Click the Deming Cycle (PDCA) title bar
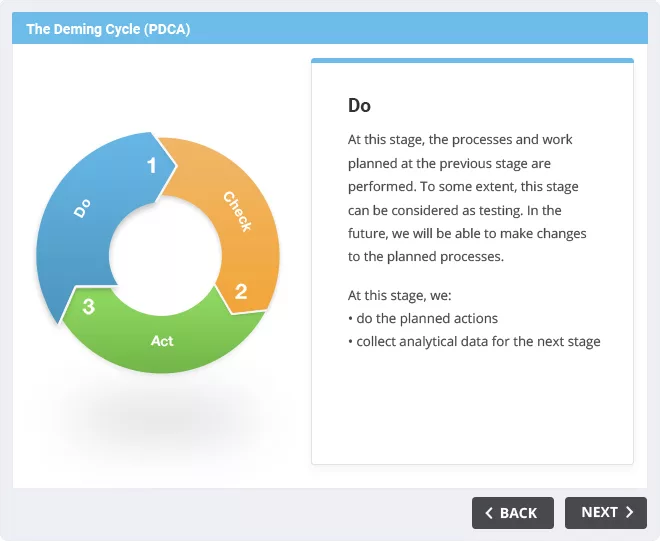The height and width of the screenshot is (541, 660). [330, 28]
